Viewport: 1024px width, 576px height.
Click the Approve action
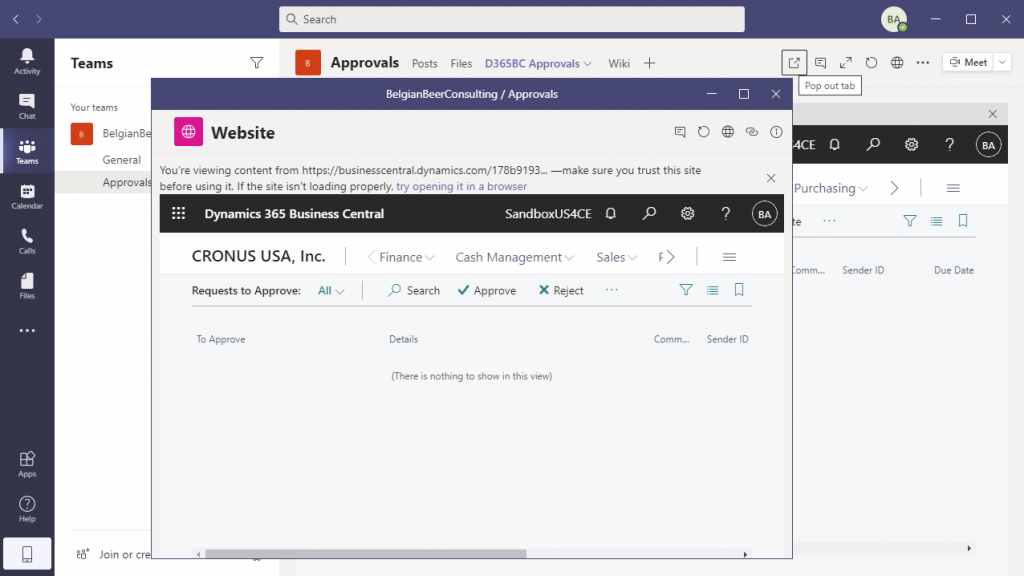pos(487,291)
